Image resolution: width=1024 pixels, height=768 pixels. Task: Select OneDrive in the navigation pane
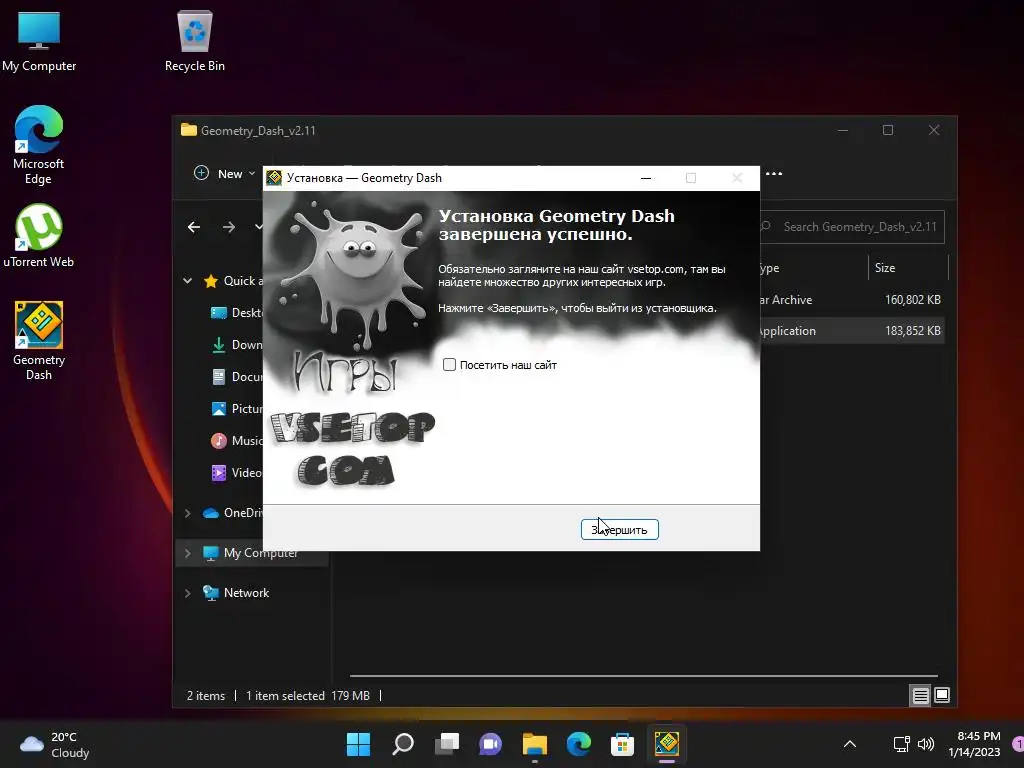tap(232, 513)
